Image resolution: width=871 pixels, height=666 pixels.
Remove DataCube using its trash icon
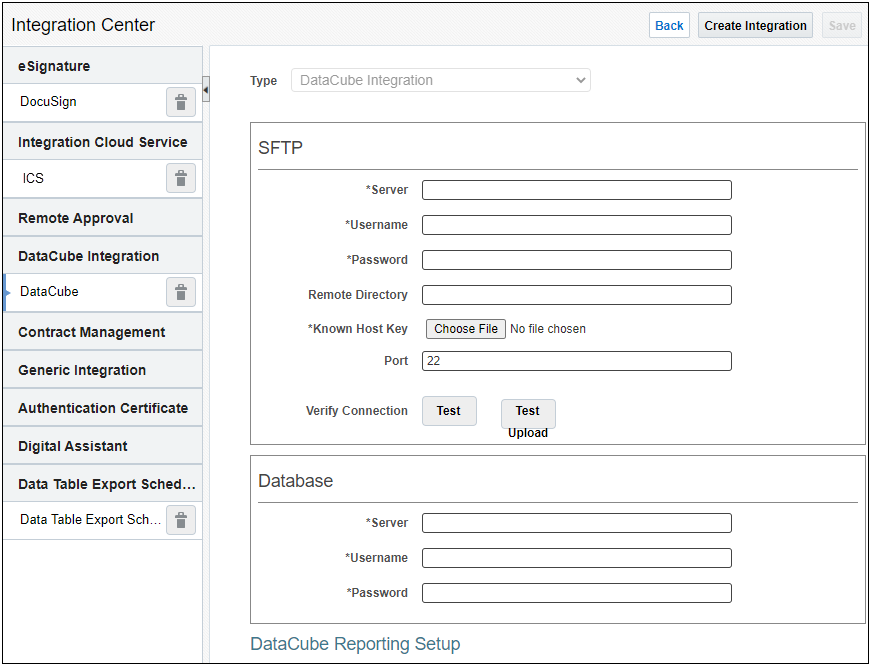(x=180, y=292)
